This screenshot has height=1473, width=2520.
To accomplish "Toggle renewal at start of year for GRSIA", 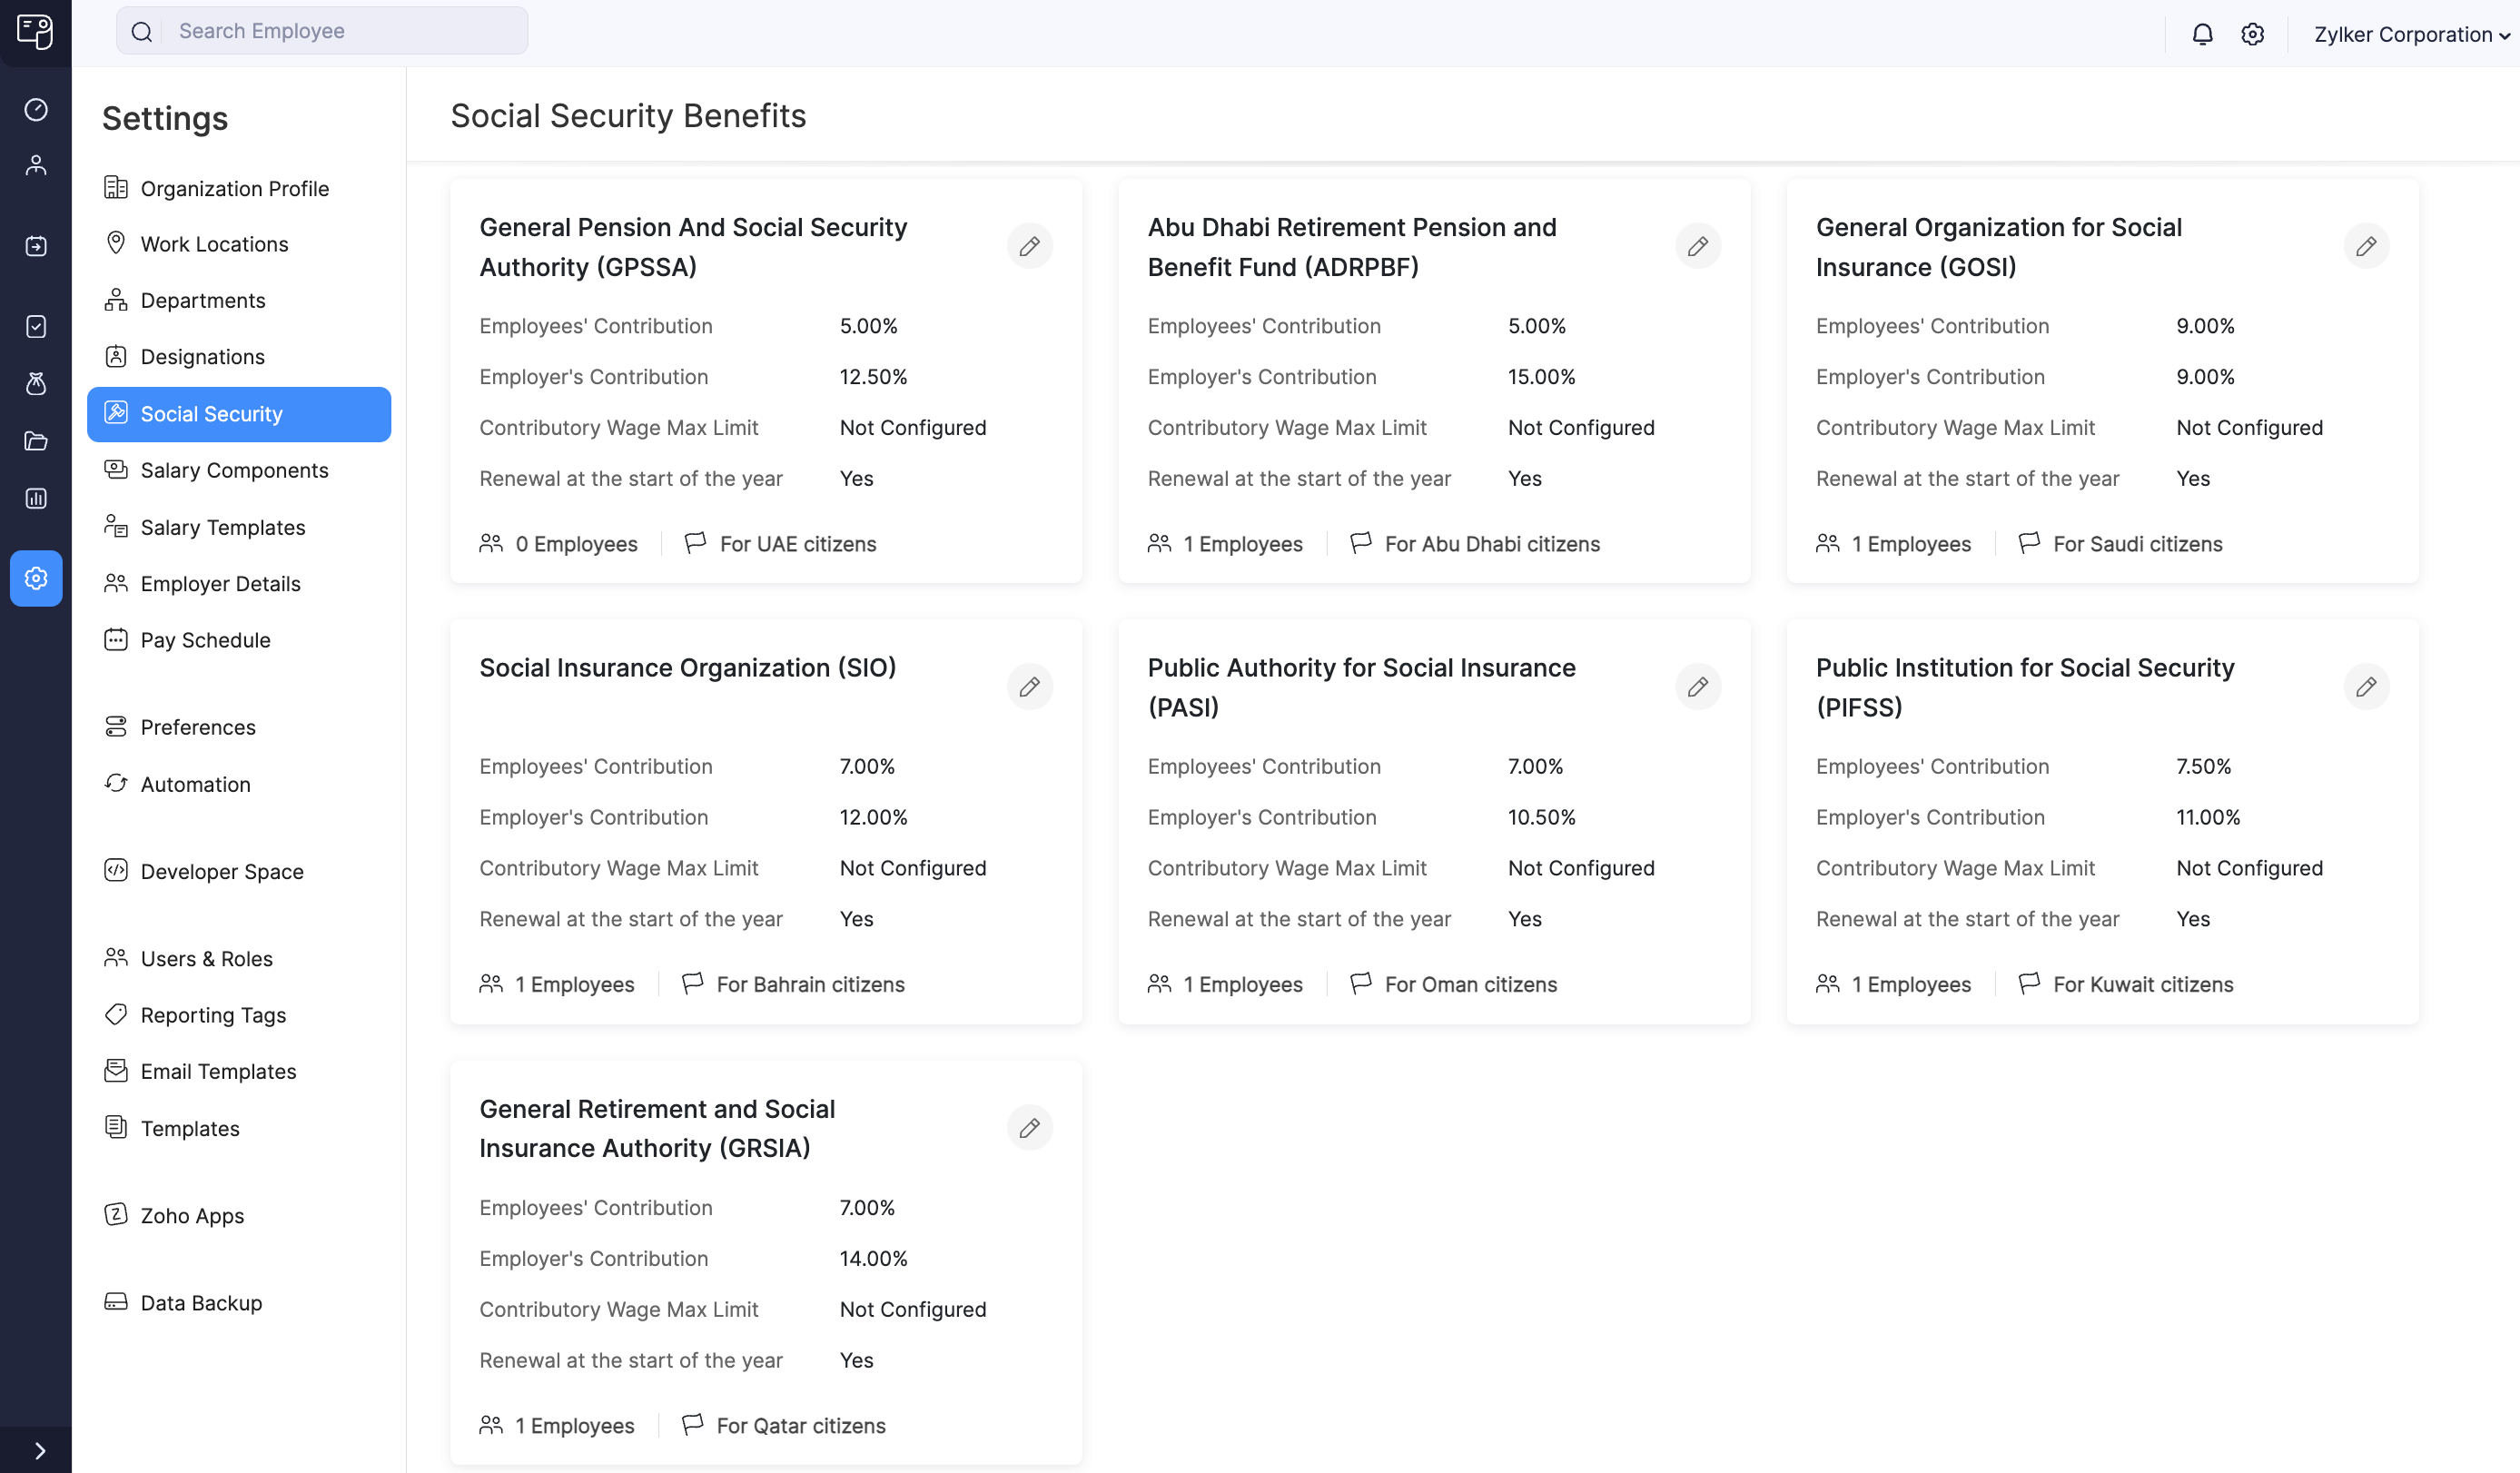I will 1031,1128.
